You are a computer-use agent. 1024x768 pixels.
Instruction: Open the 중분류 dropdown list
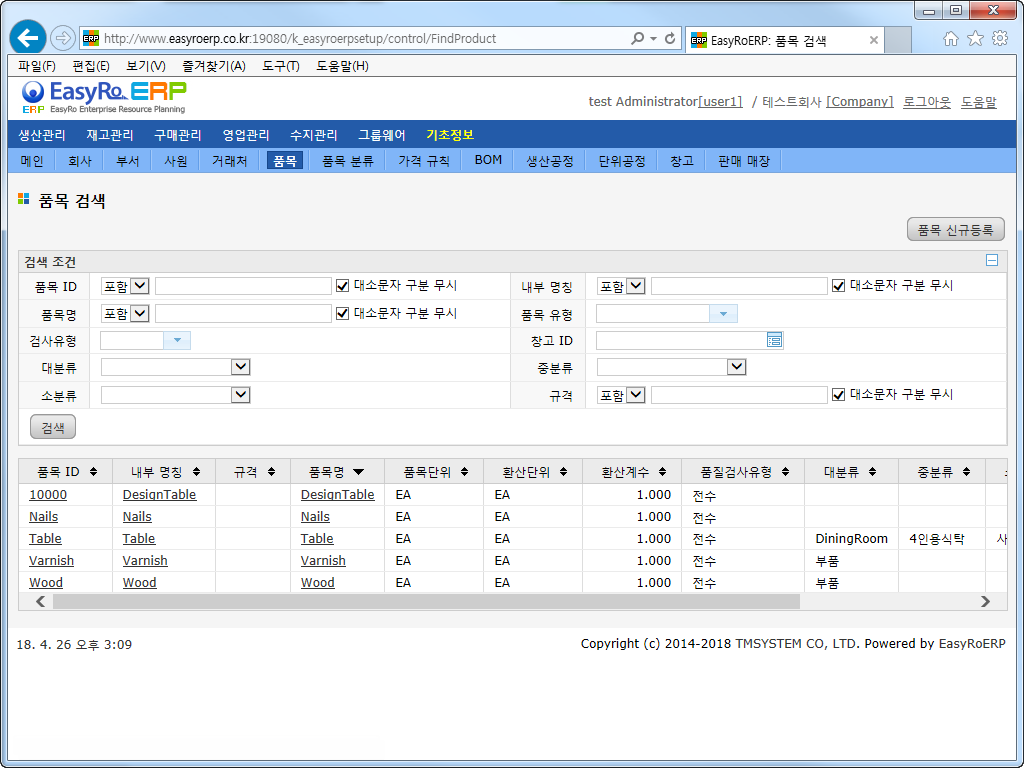736,368
